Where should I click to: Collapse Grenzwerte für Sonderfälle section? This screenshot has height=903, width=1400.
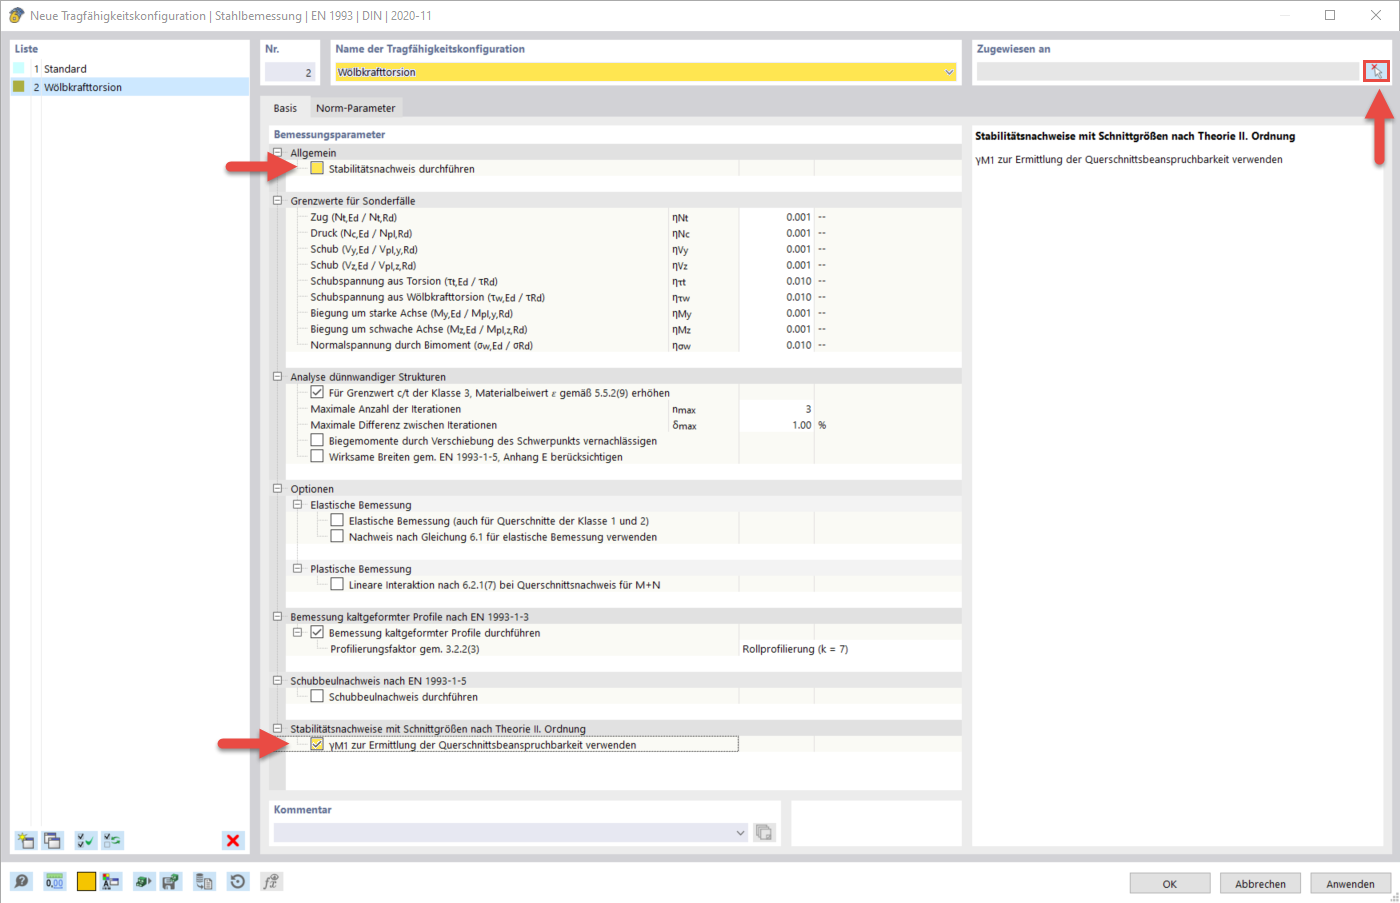(x=278, y=201)
